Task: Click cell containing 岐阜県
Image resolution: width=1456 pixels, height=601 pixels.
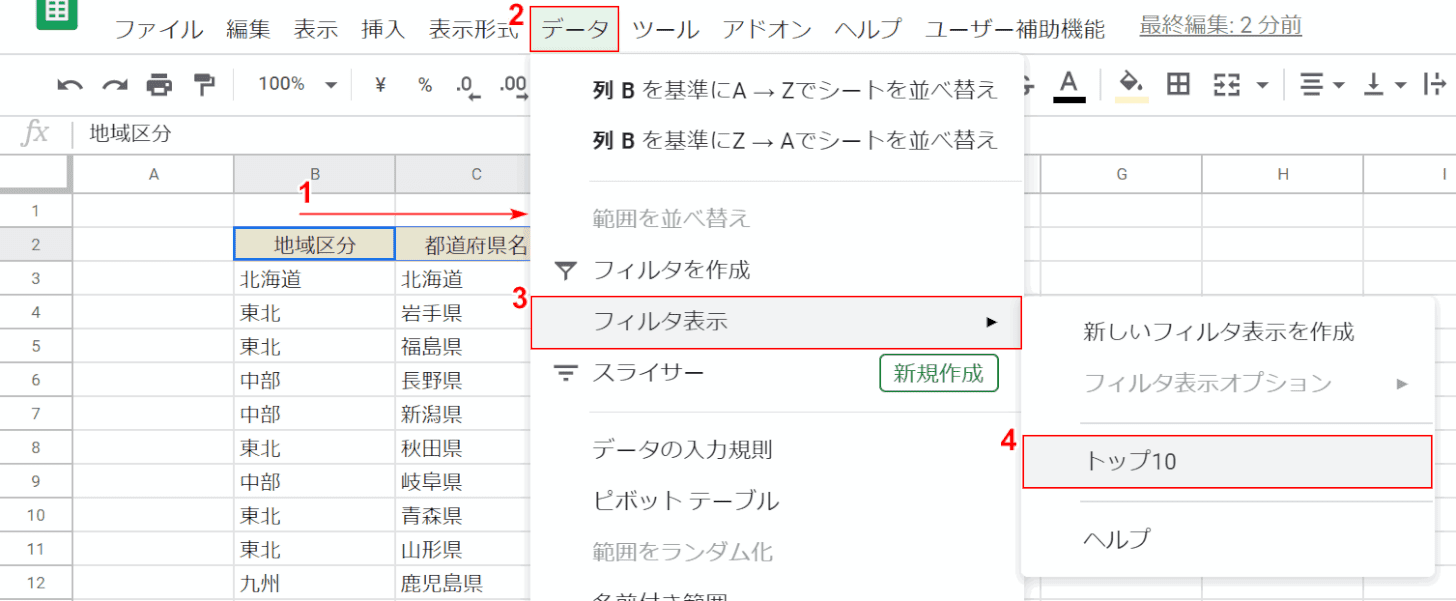Action: point(463,482)
